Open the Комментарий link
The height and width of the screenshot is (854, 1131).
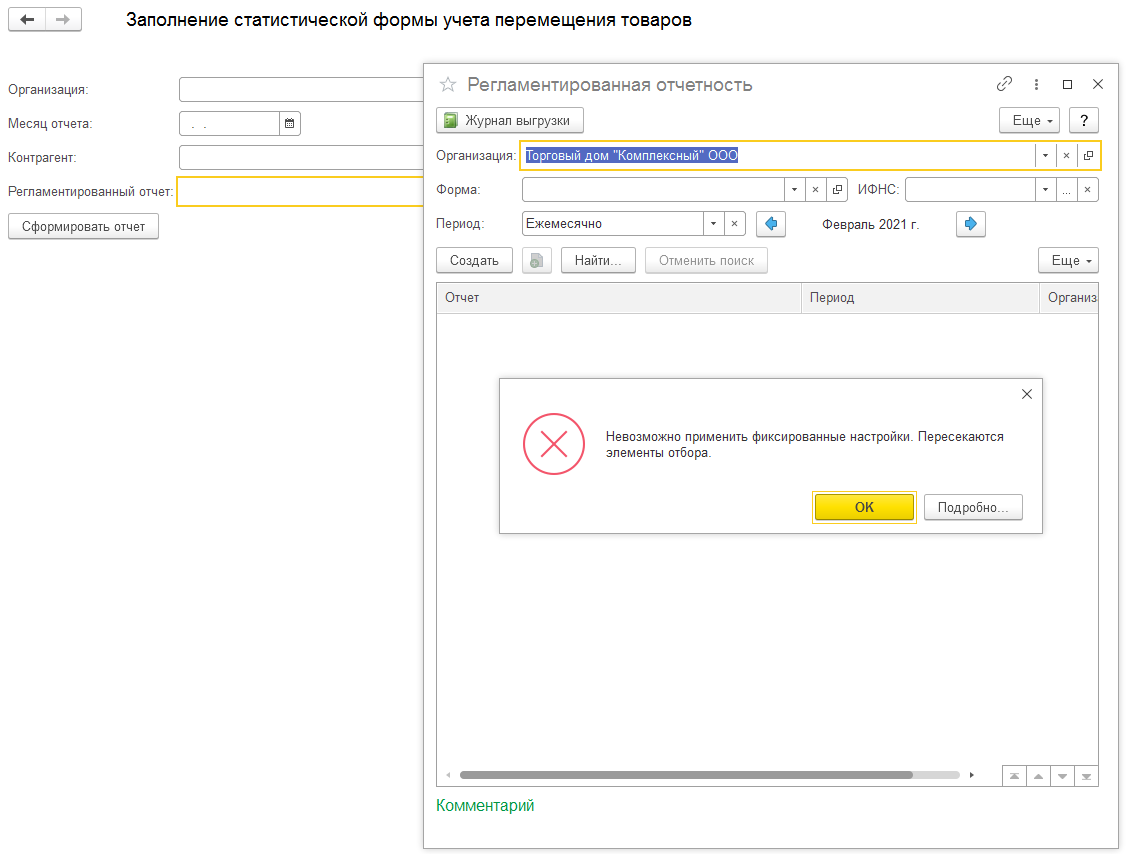pos(485,806)
